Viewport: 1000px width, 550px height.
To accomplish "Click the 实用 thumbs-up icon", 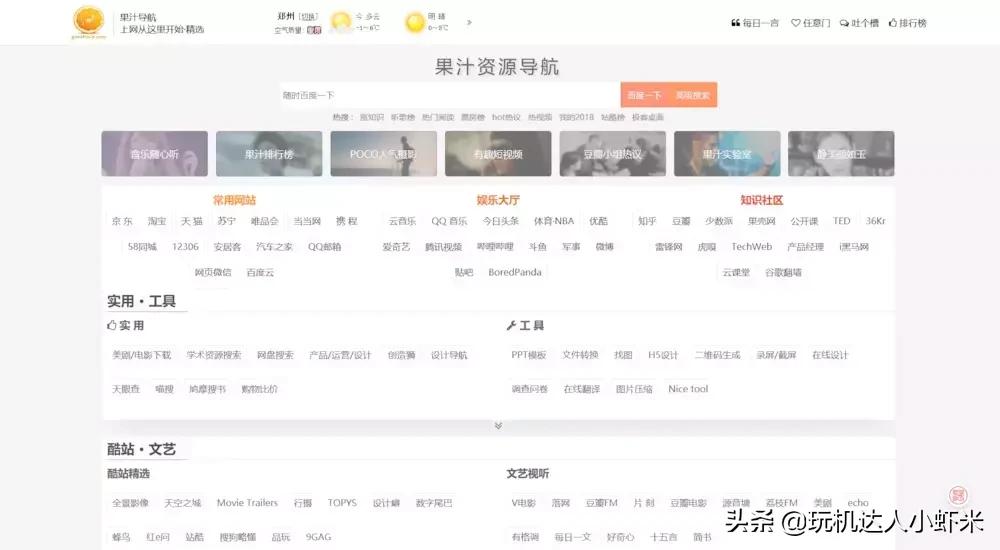I will coord(112,325).
